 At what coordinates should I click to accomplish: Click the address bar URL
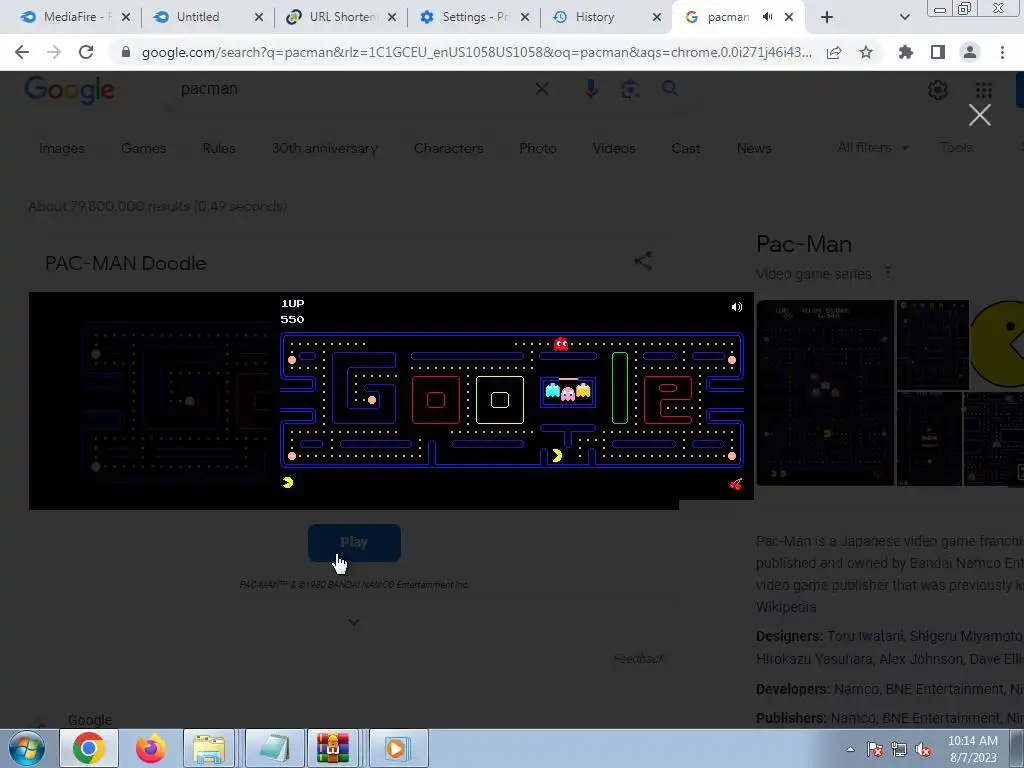[477, 52]
